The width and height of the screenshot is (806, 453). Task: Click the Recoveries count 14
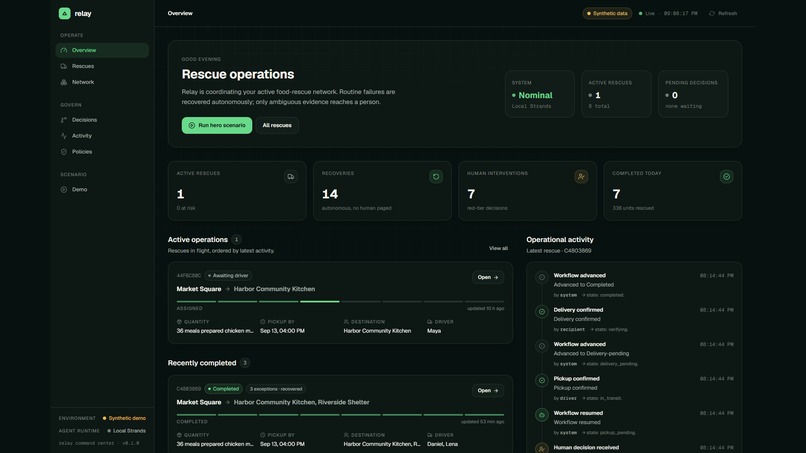[330, 194]
